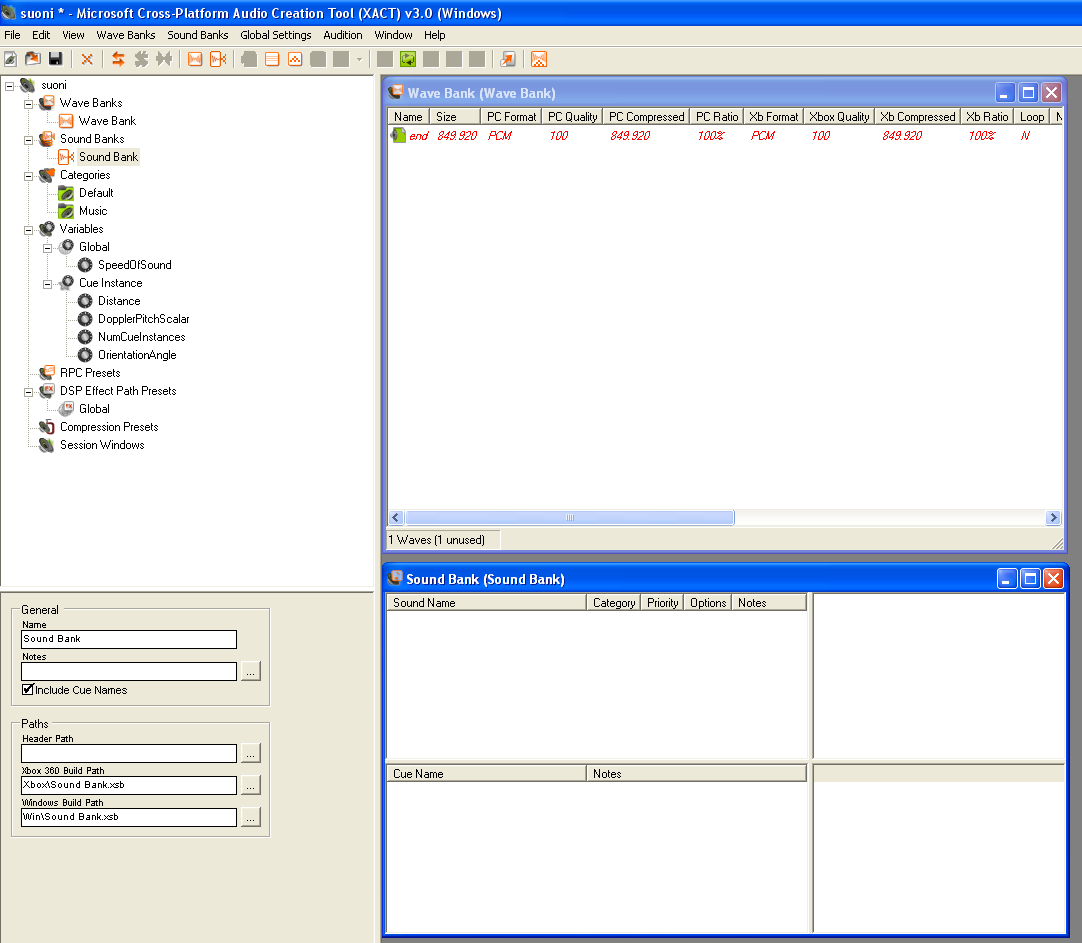Click the orange X delete toolbar icon
Viewport: 1082px width, 943px height.
point(87,59)
